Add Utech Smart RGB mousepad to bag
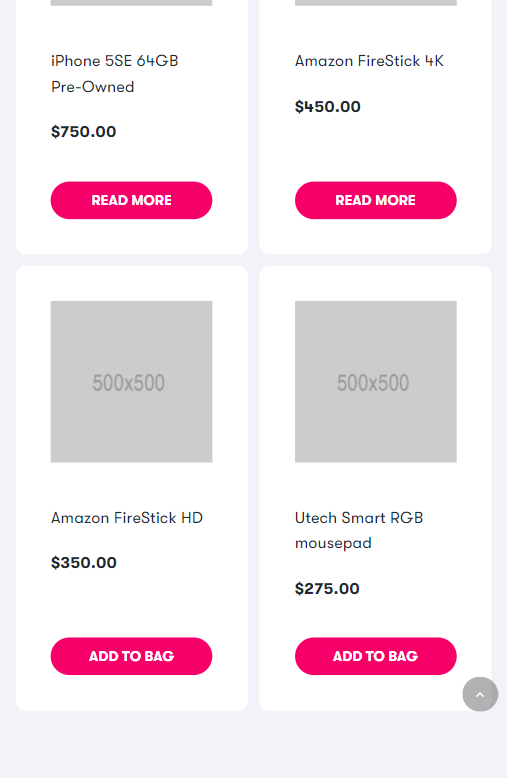This screenshot has width=507, height=778. coord(376,656)
